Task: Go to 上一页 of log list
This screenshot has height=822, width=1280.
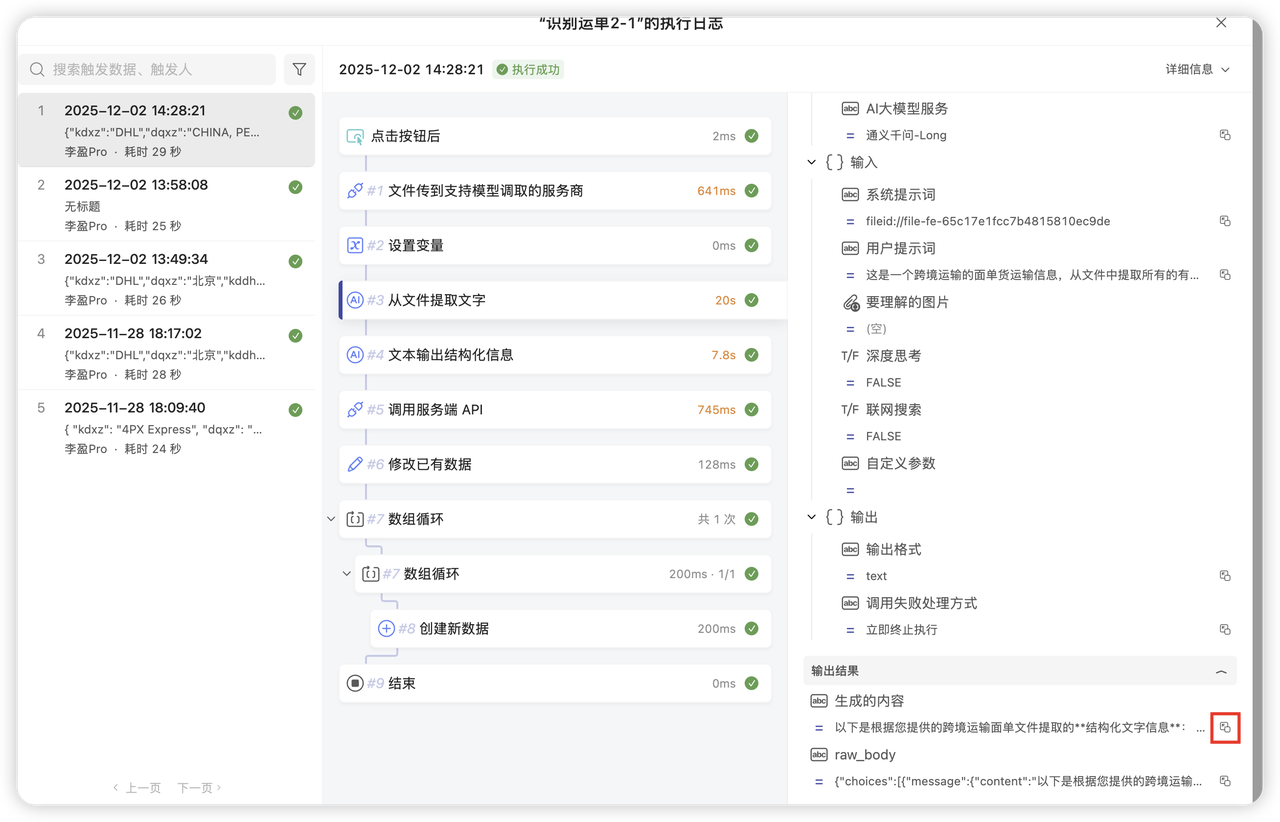Action: (x=137, y=788)
